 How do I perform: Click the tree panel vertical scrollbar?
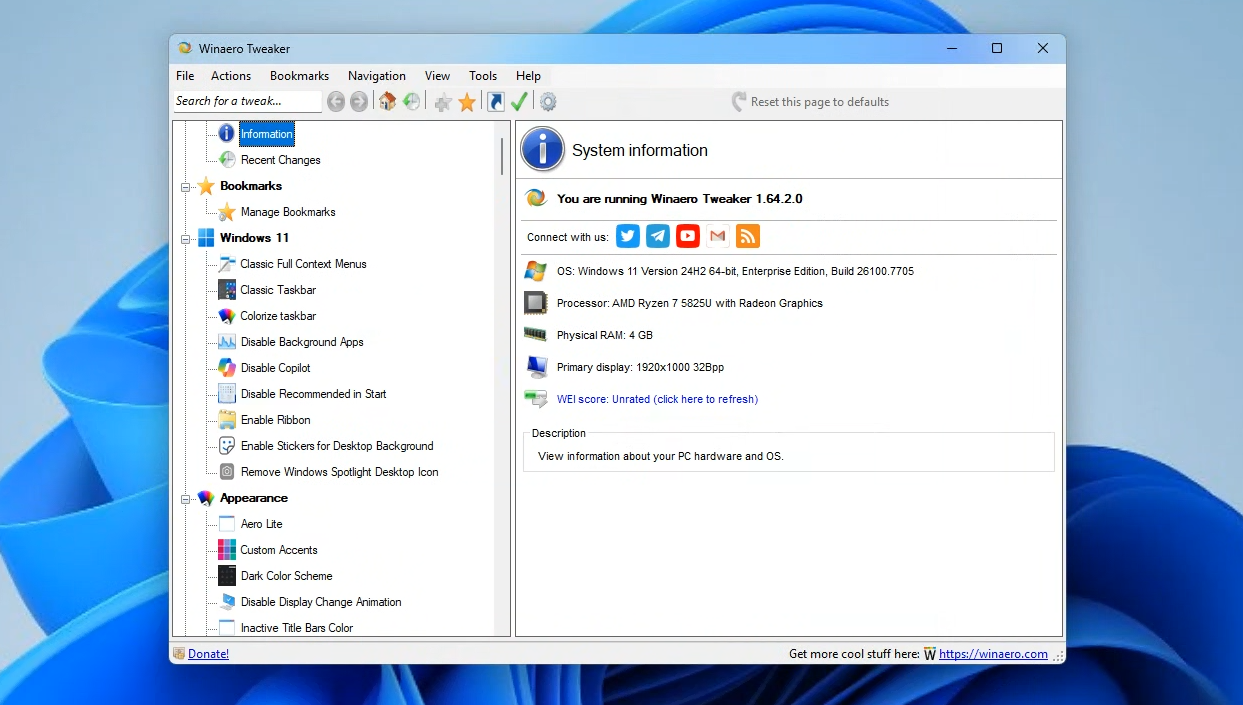point(502,157)
